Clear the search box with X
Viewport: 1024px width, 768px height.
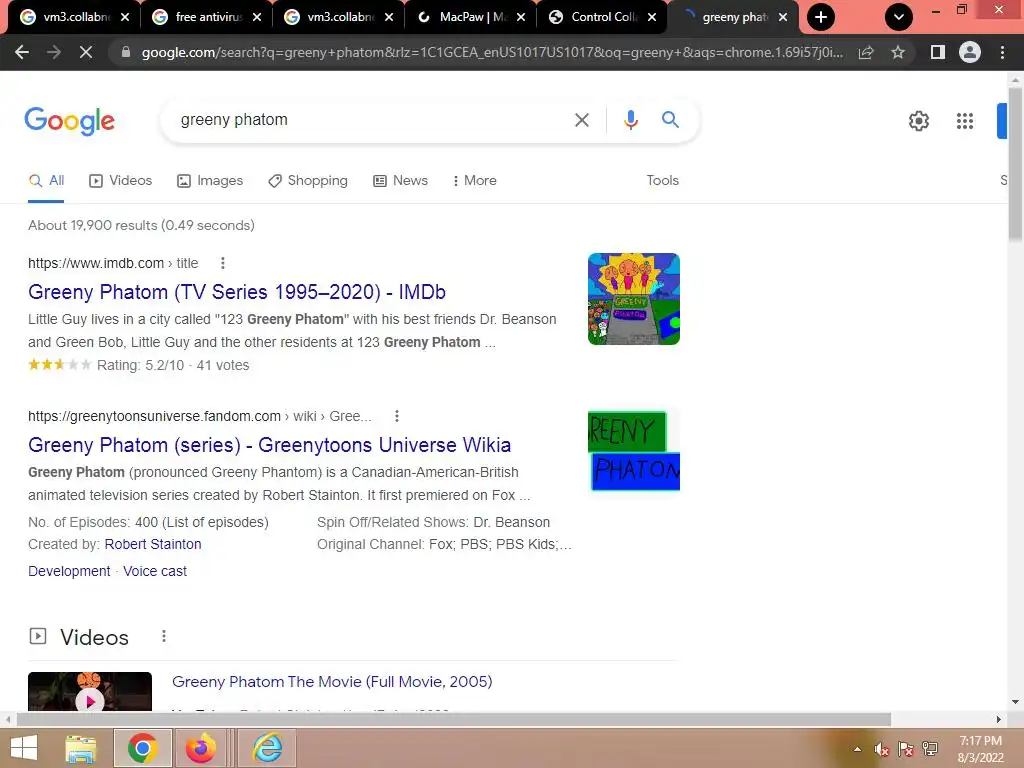point(581,120)
